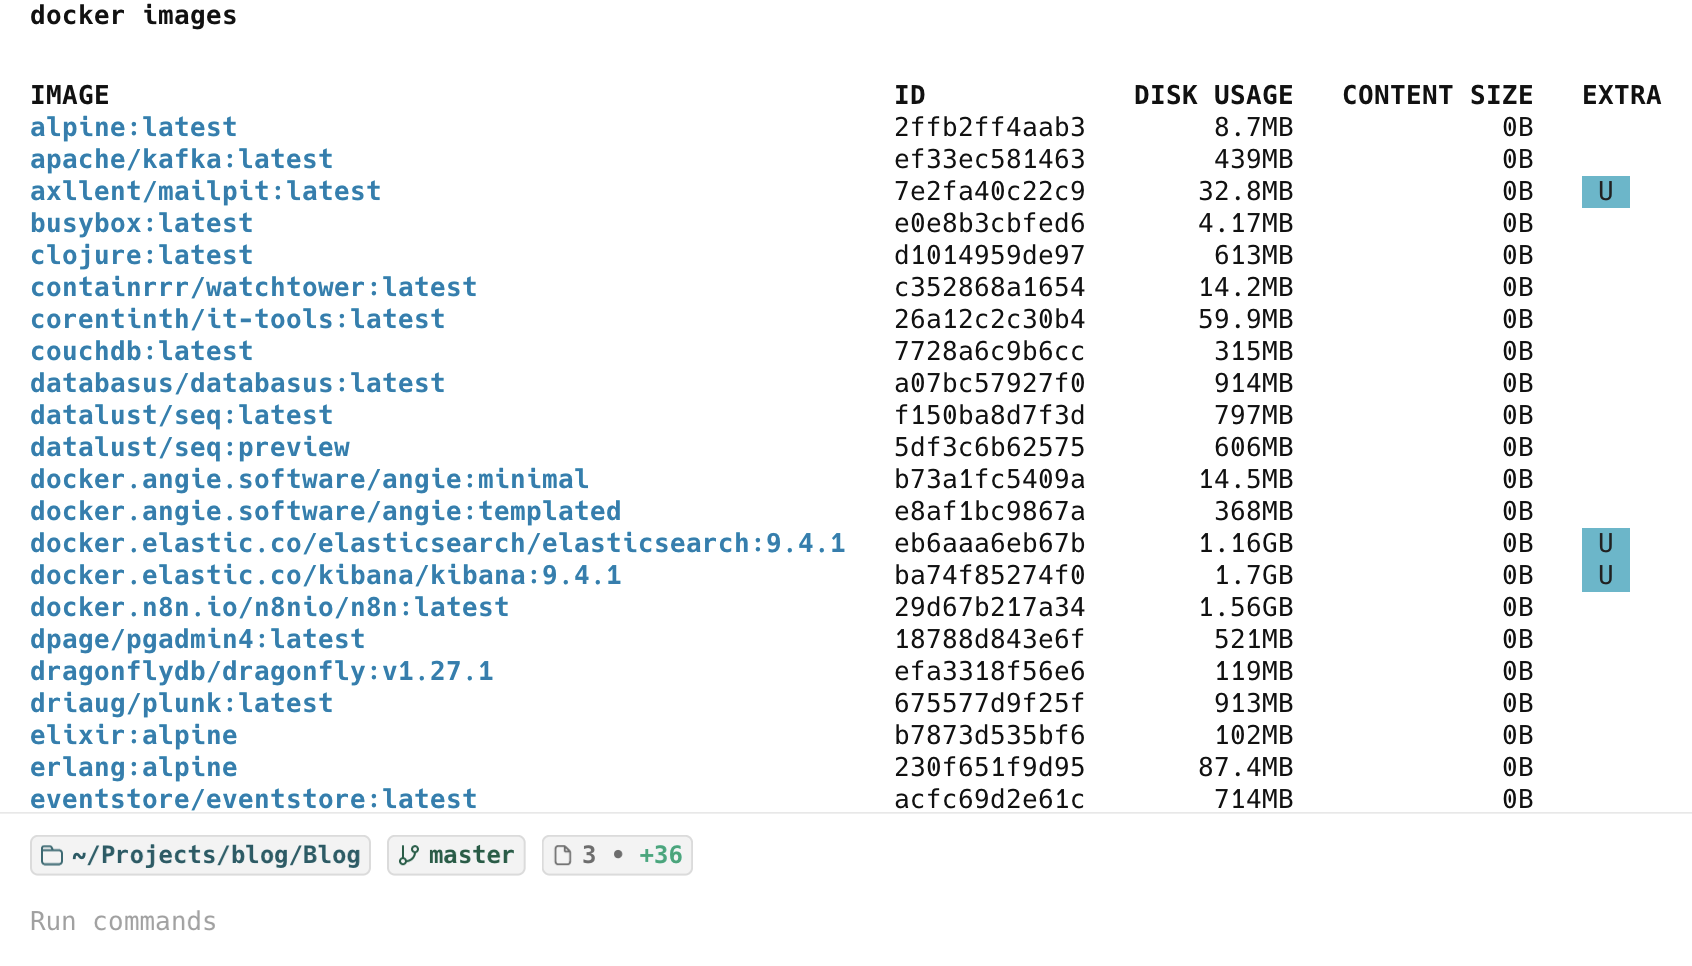Click the 1.56GB disk usage value
Screen dimensions: 1692x966
click(x=1246, y=608)
